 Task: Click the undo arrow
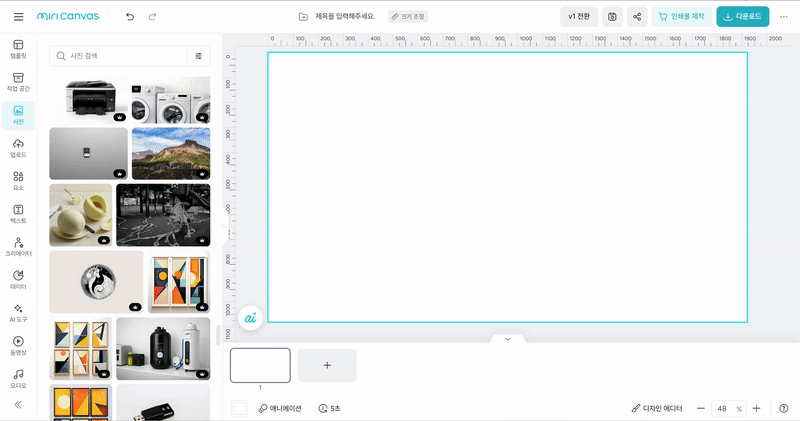pyautogui.click(x=130, y=17)
